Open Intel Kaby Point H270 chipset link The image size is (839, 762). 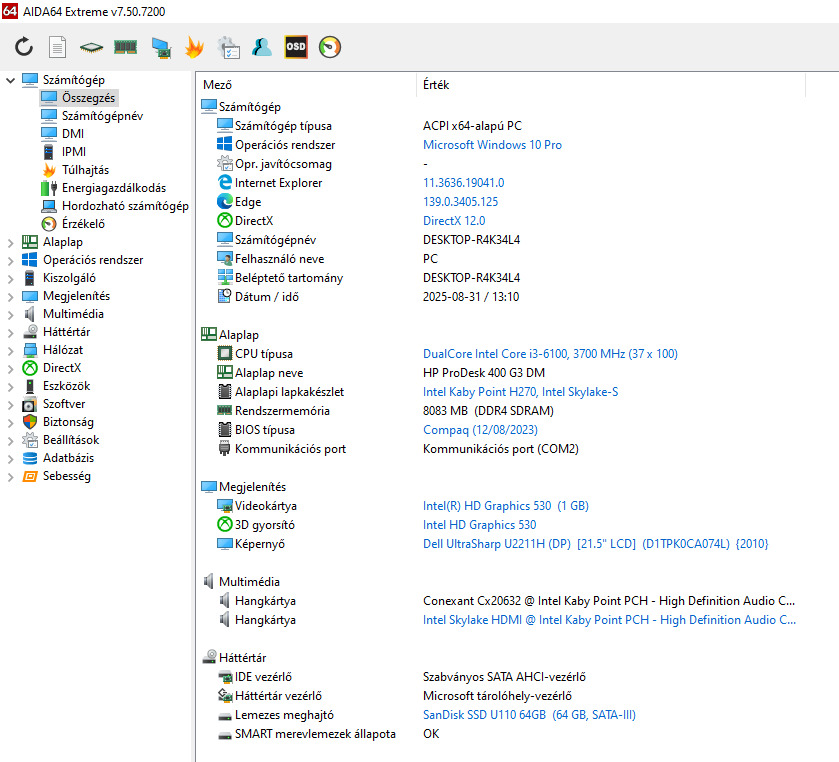pyautogui.click(x=520, y=392)
